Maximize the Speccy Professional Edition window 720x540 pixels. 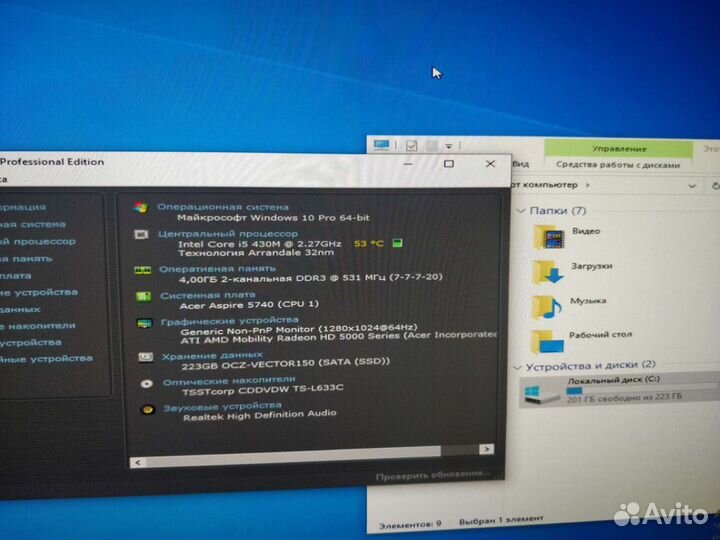[449, 163]
